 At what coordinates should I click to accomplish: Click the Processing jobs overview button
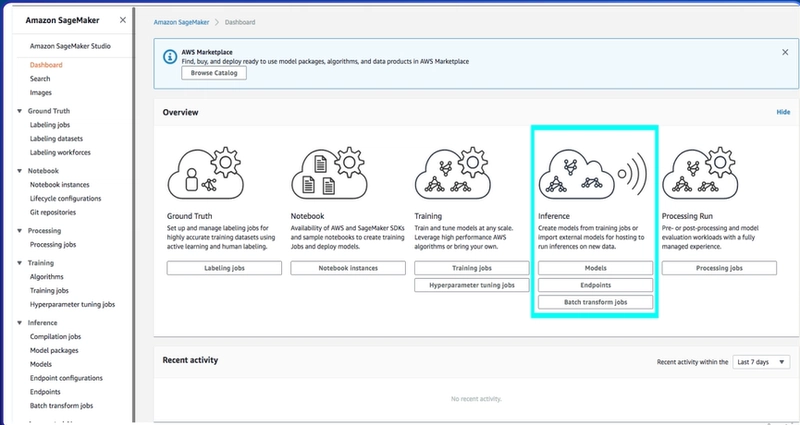tap(719, 268)
